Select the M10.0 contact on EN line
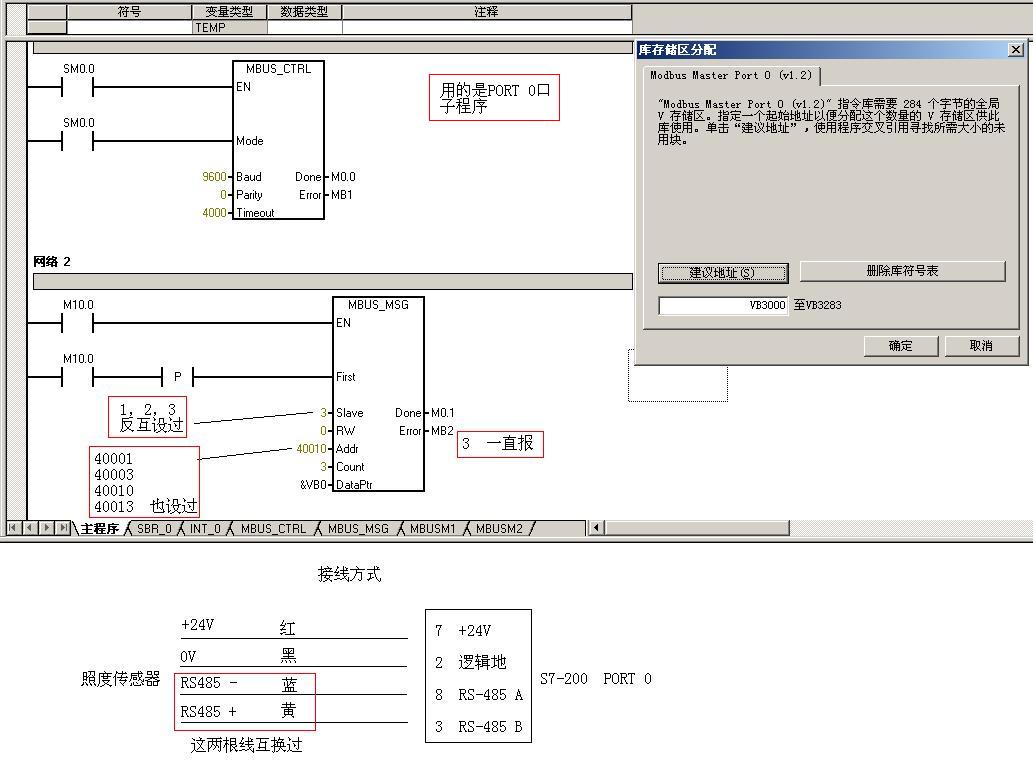Screen dimensions: 1033x767 [x=78, y=322]
